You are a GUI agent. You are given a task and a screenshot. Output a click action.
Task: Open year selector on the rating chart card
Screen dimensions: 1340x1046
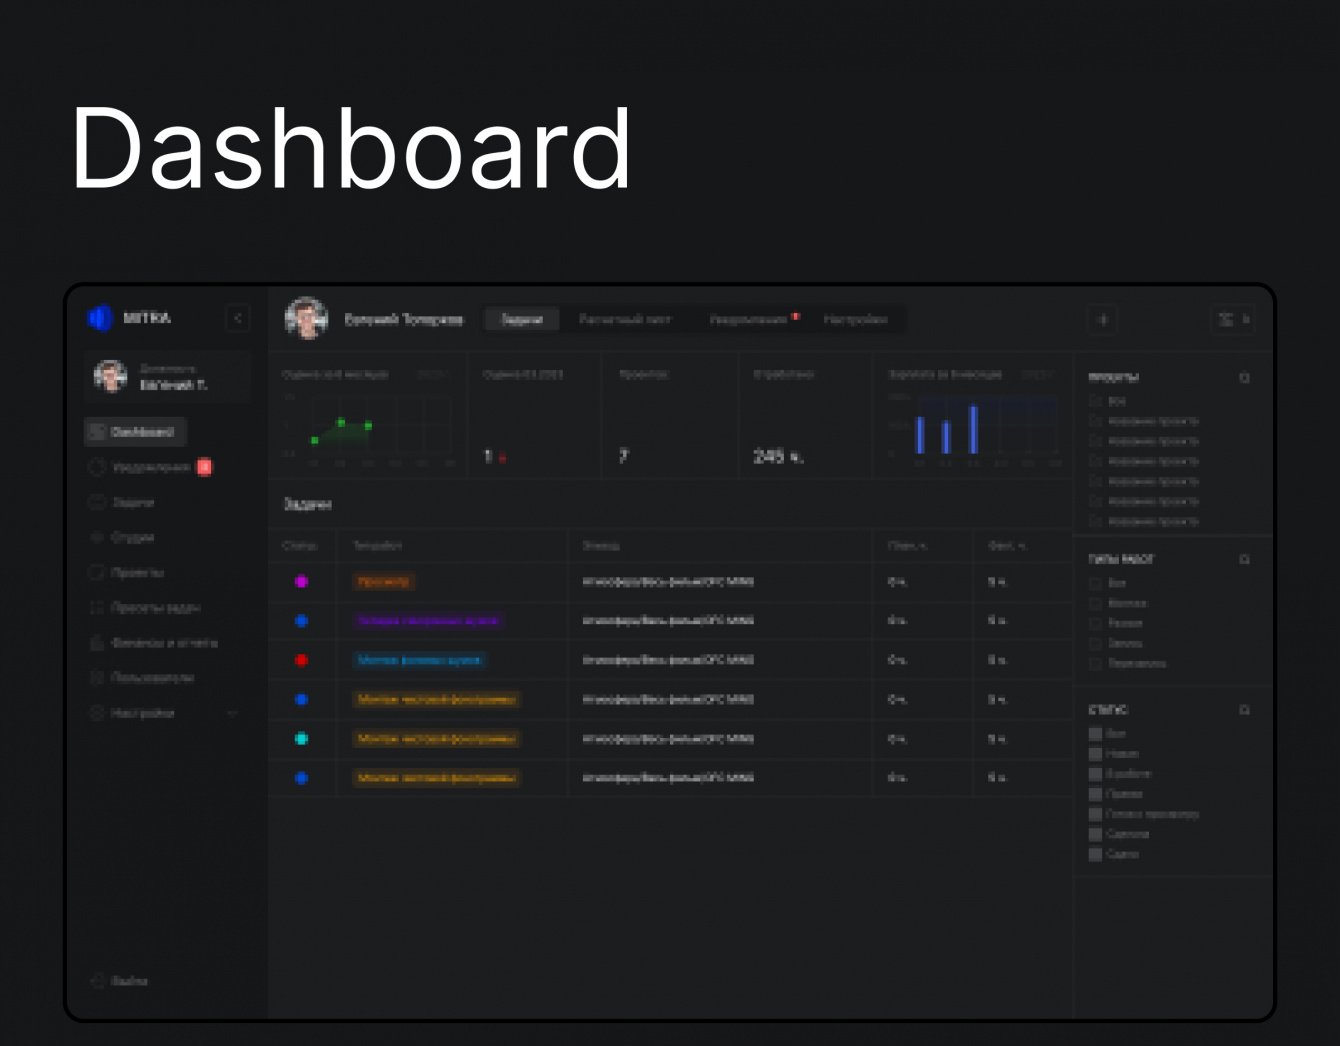tap(432, 374)
